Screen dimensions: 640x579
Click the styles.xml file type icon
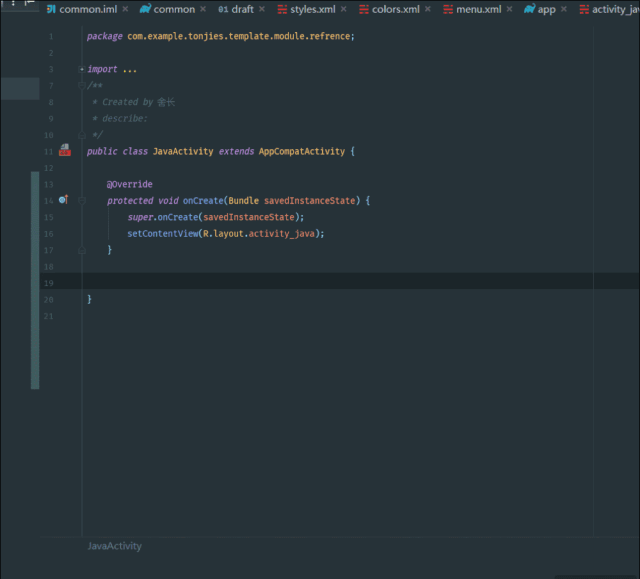click(x=282, y=9)
